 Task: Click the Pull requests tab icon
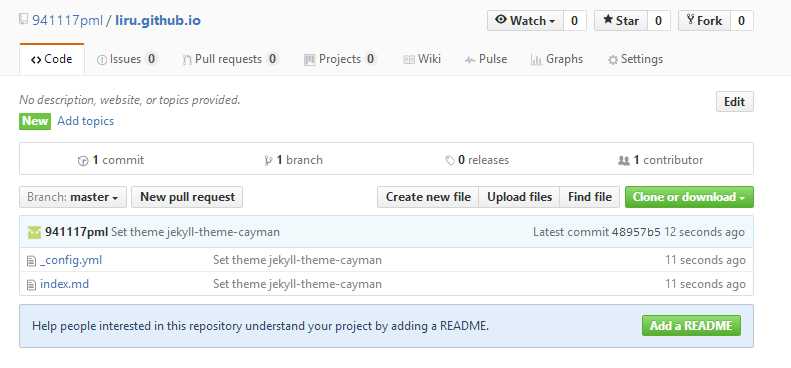[187, 60]
